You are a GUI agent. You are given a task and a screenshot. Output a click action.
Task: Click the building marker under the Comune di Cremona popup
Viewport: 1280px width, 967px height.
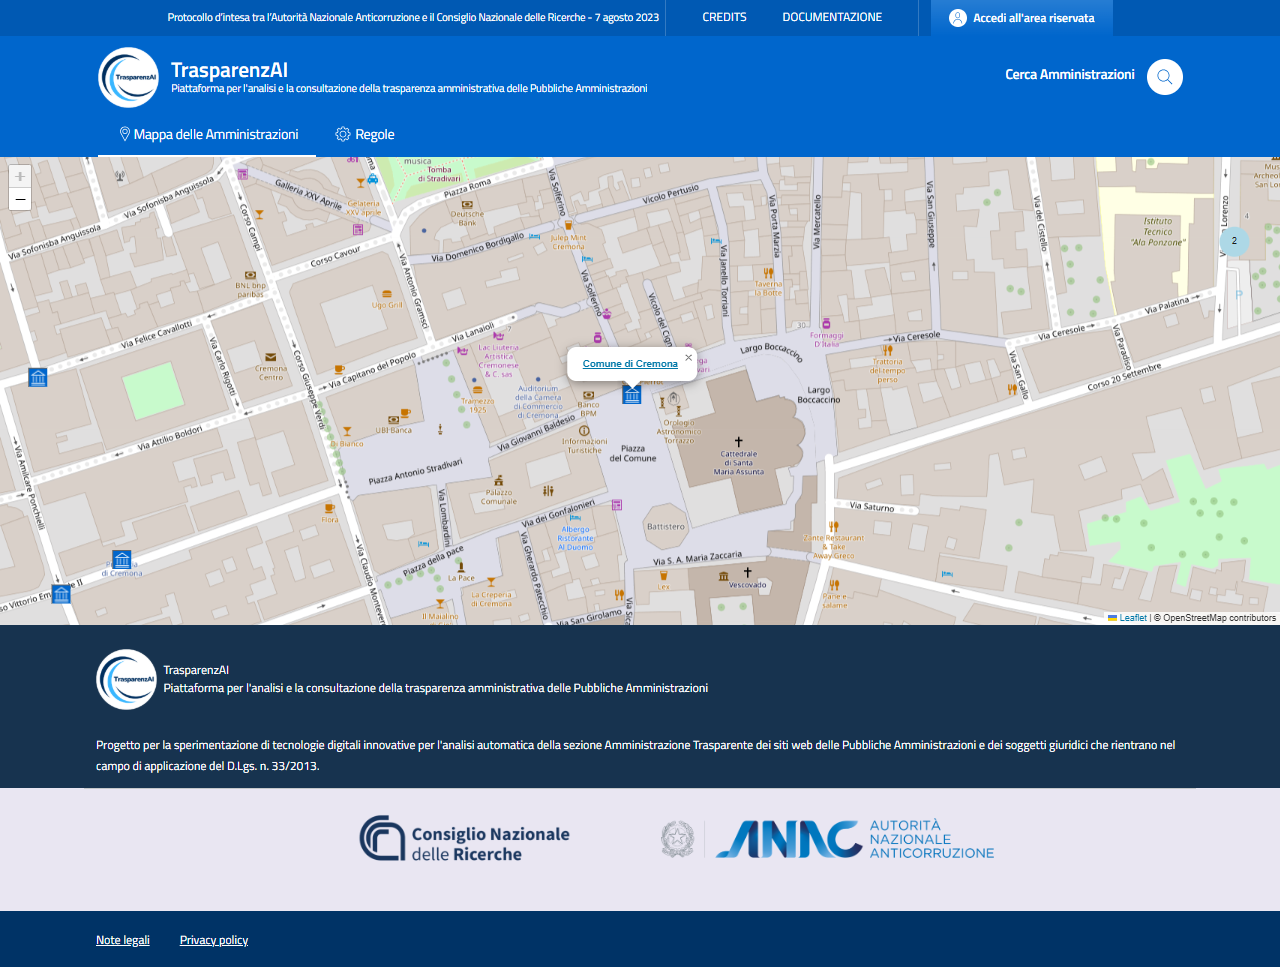632,394
